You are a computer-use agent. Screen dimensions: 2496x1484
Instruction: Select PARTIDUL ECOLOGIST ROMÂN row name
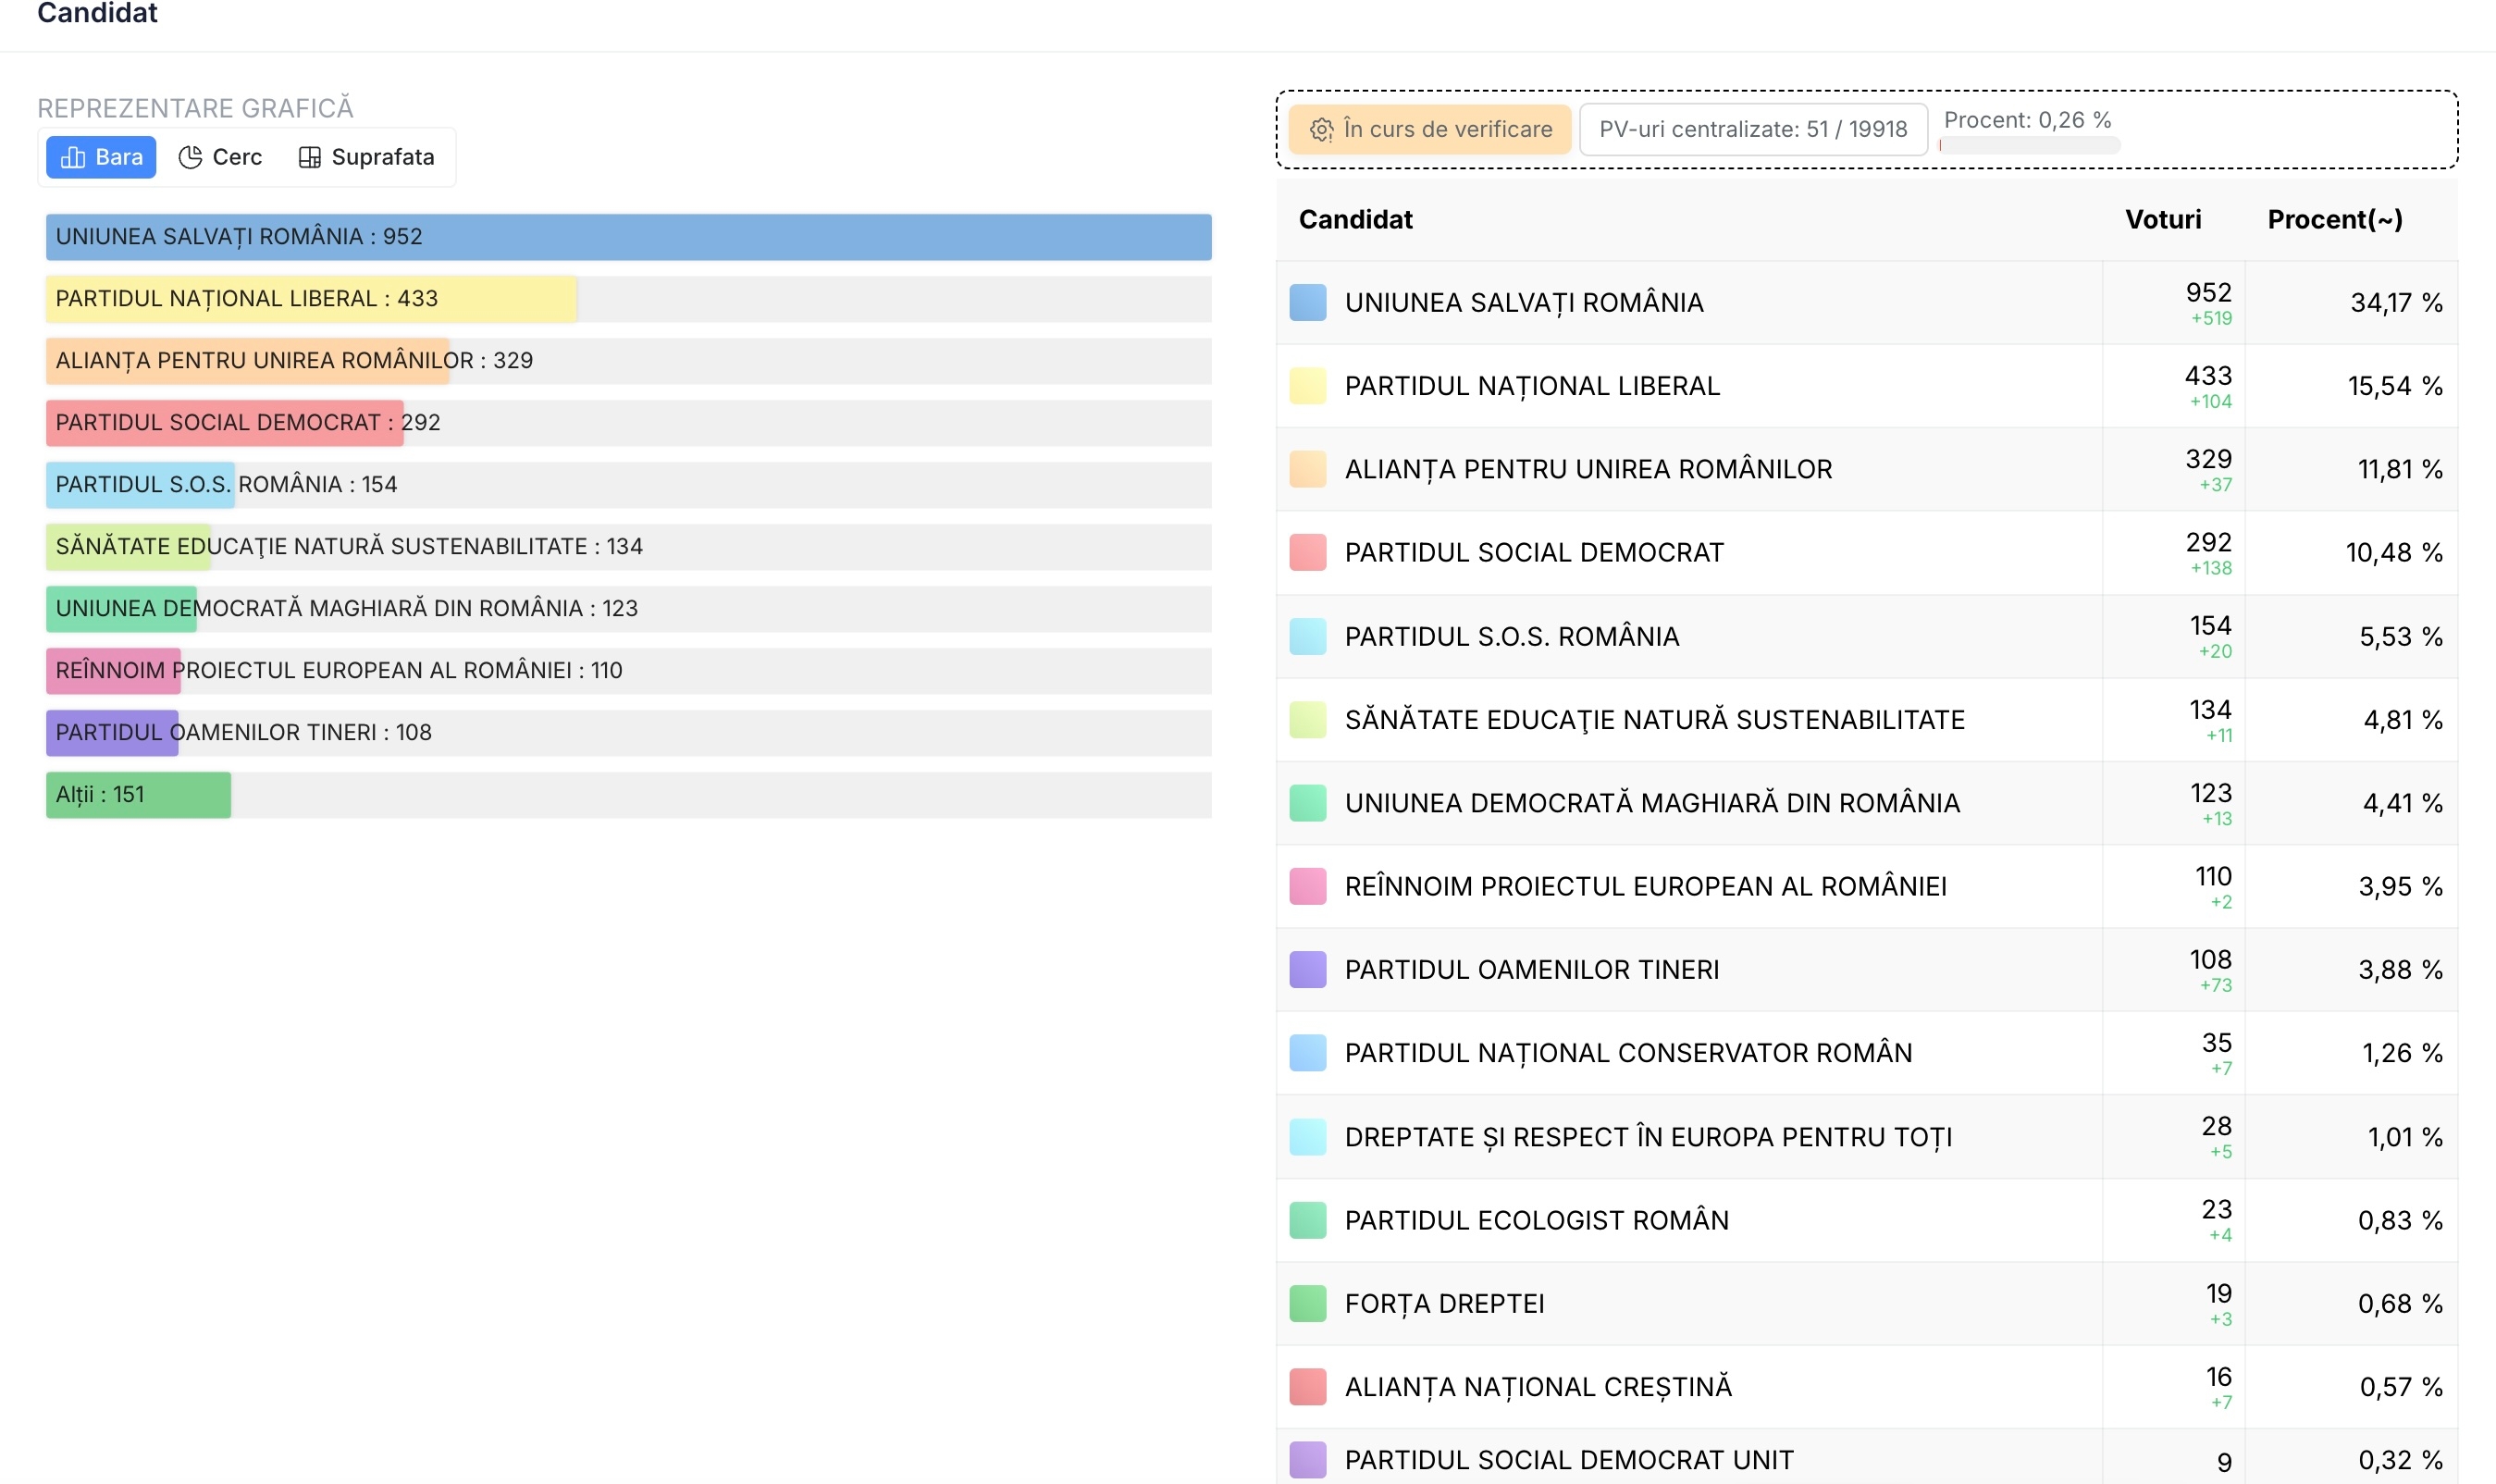1536,1220
